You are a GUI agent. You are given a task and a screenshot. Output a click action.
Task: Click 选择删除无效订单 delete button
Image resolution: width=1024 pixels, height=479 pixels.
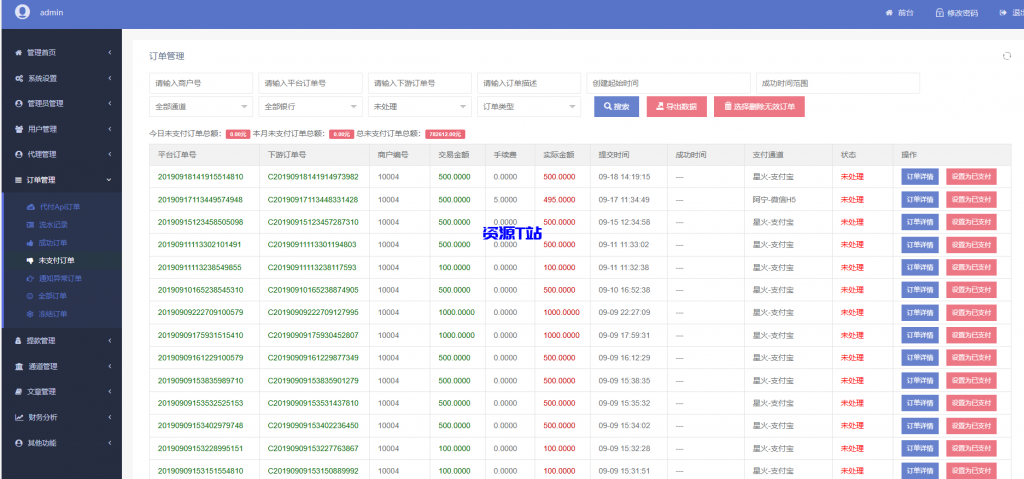click(x=759, y=107)
